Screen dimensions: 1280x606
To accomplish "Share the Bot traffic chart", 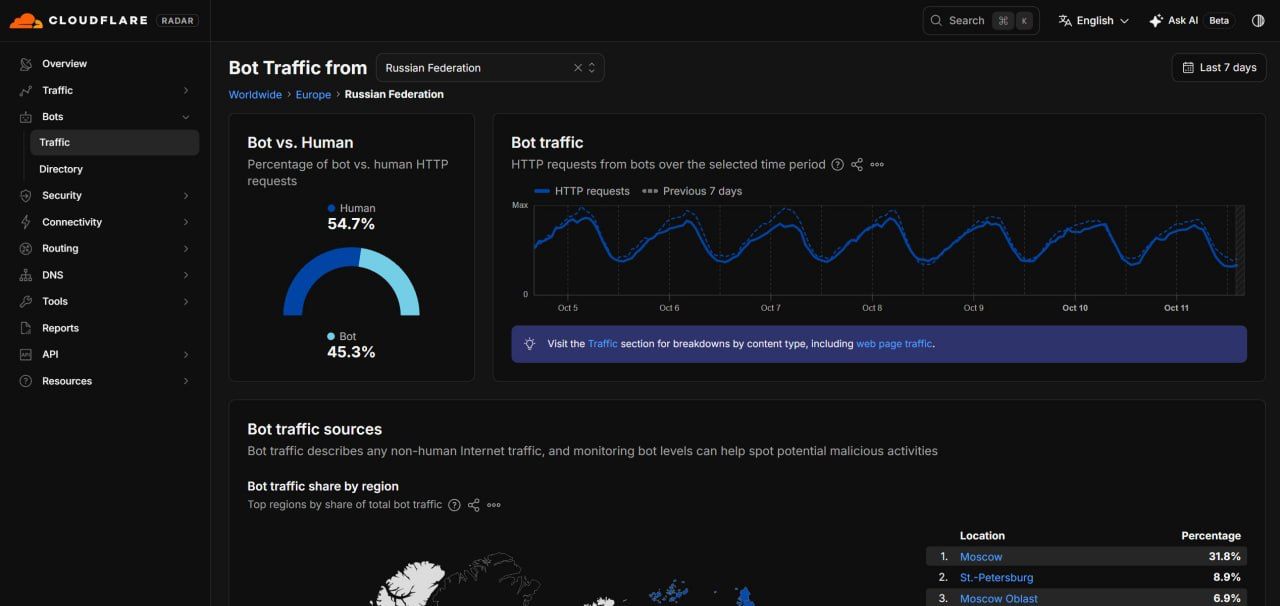I will tap(857, 165).
